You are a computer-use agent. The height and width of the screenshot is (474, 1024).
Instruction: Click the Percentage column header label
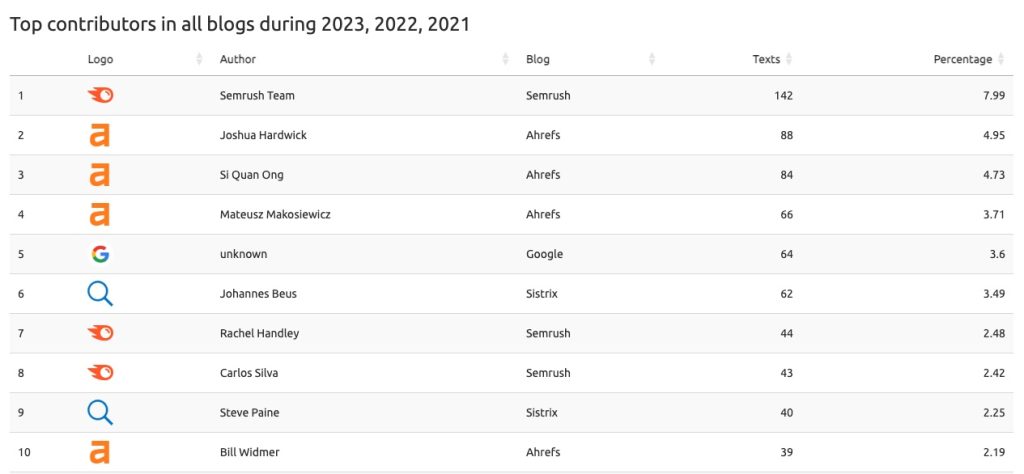(962, 60)
